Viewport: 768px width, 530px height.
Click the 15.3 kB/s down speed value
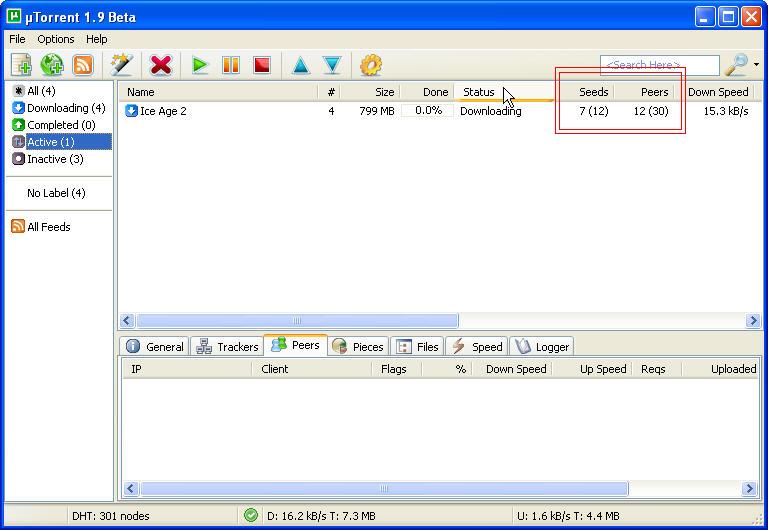pos(726,111)
